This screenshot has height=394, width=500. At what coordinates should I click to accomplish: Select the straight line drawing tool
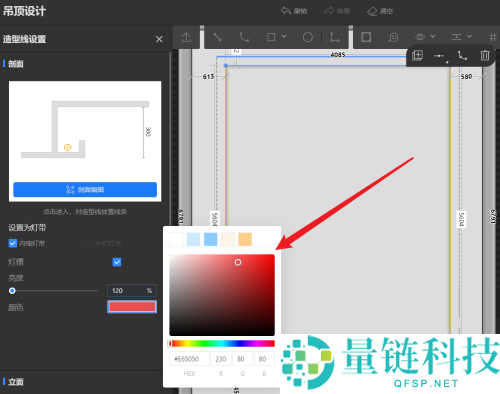coord(217,37)
